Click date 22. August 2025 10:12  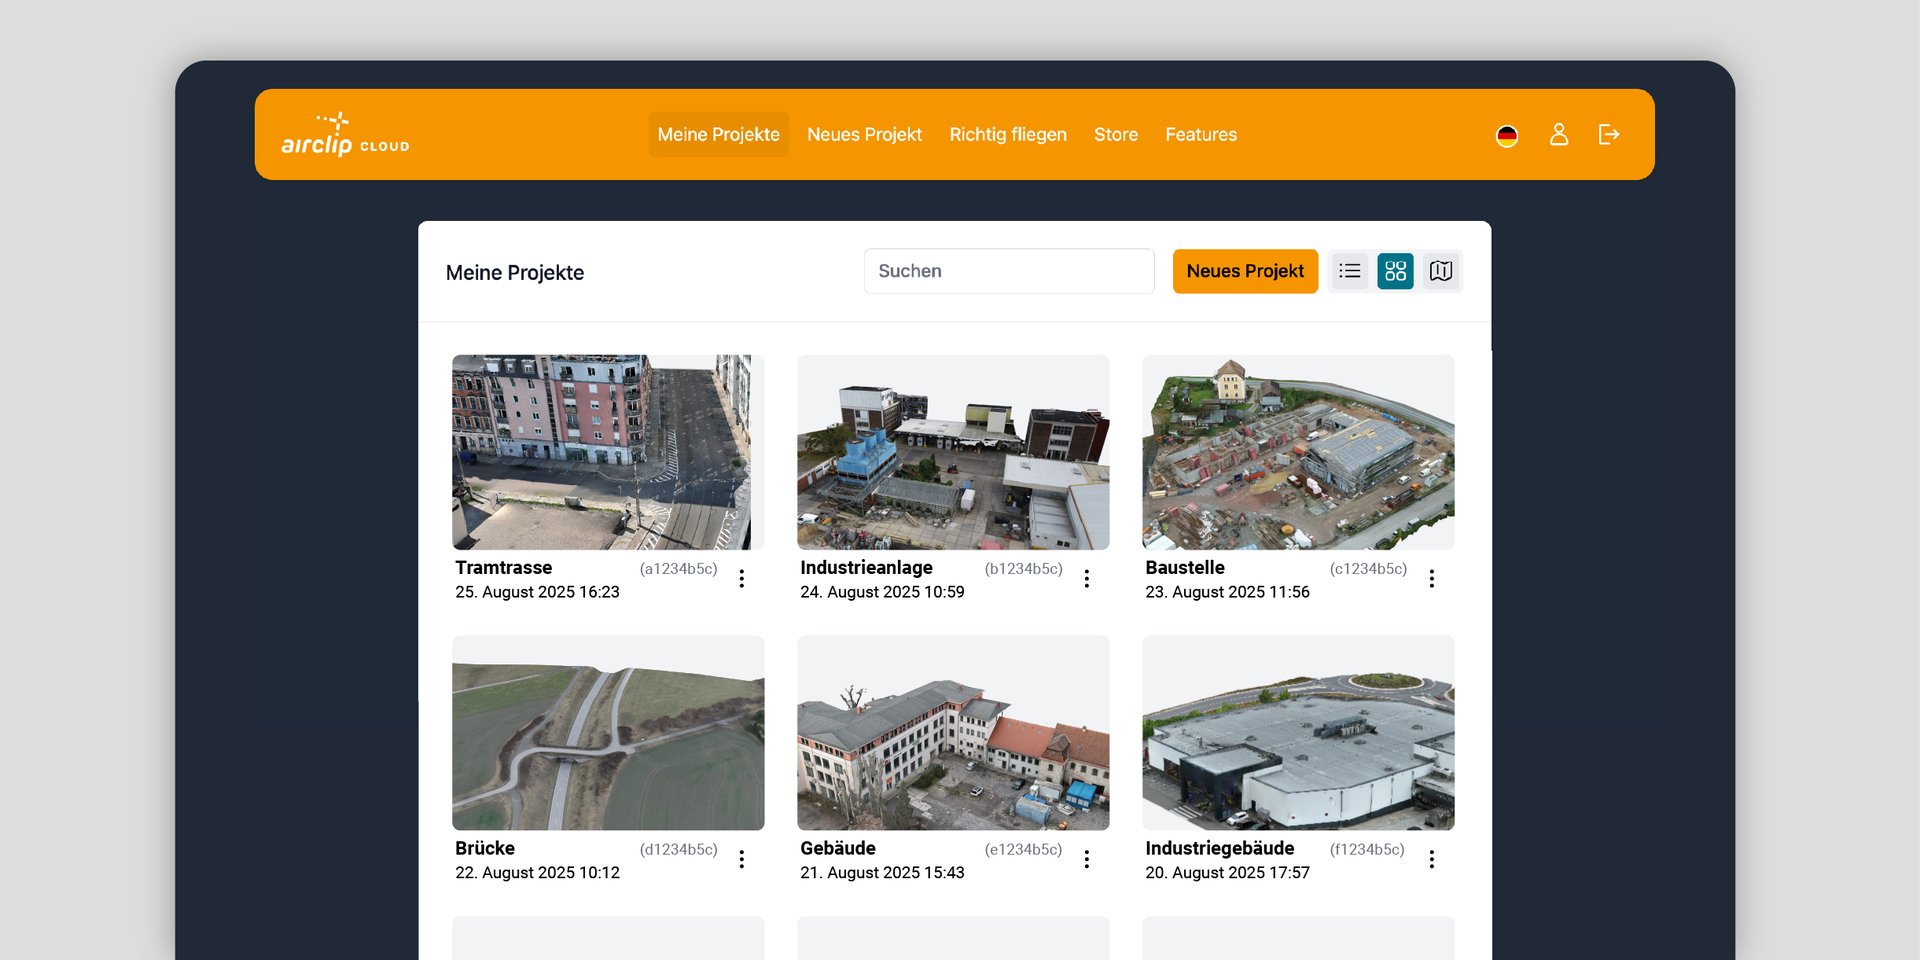pyautogui.click(x=537, y=873)
